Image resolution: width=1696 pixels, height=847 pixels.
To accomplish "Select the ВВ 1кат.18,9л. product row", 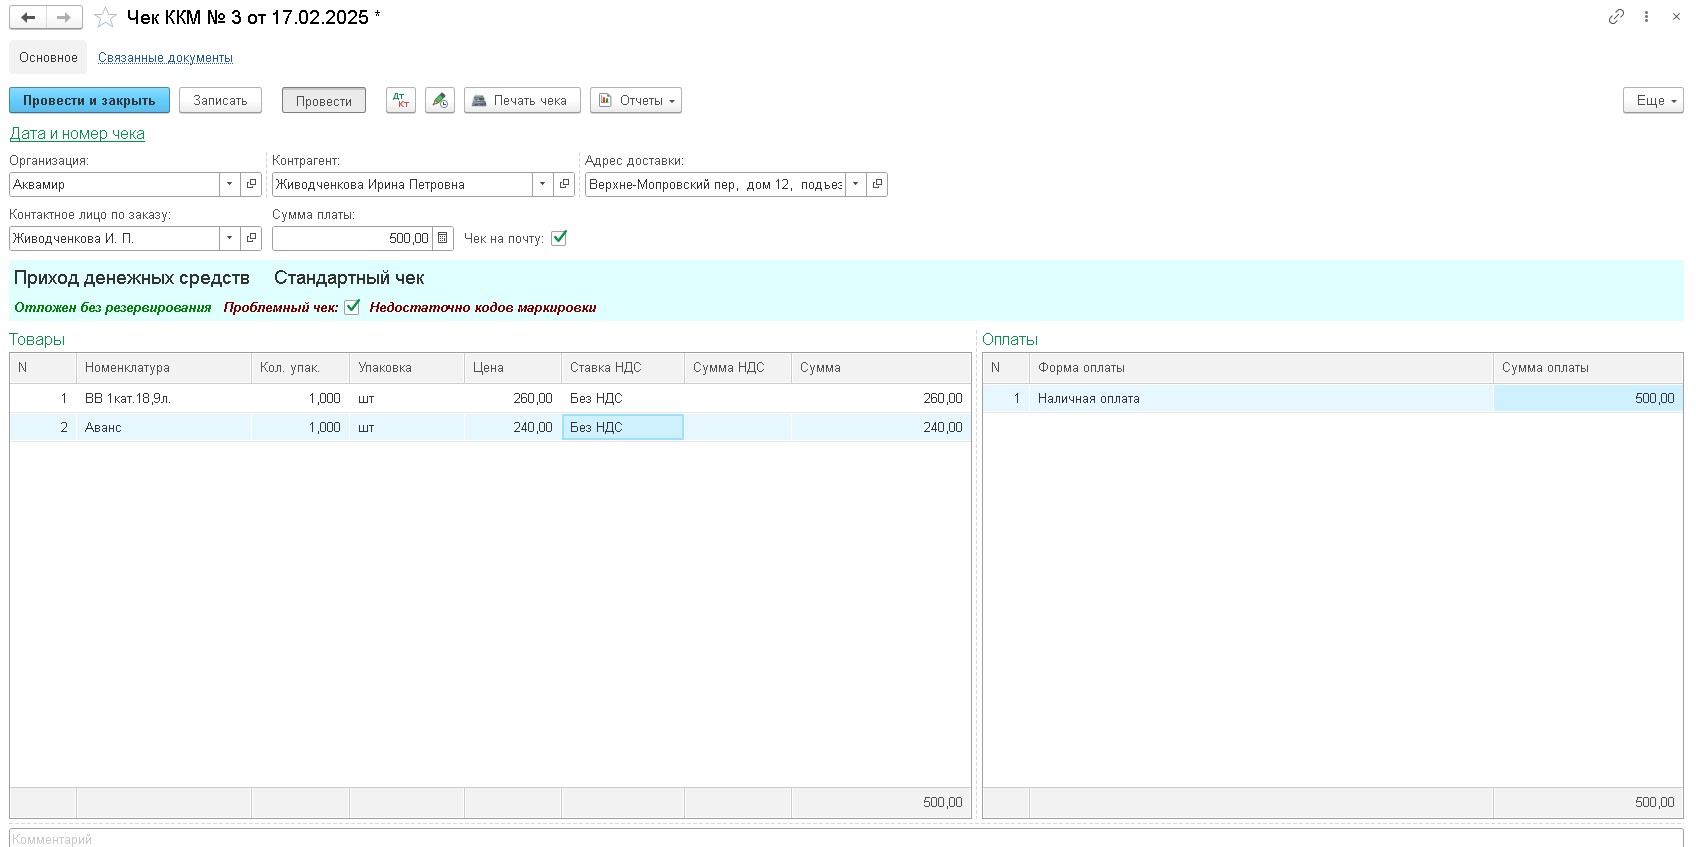I will tap(490, 398).
